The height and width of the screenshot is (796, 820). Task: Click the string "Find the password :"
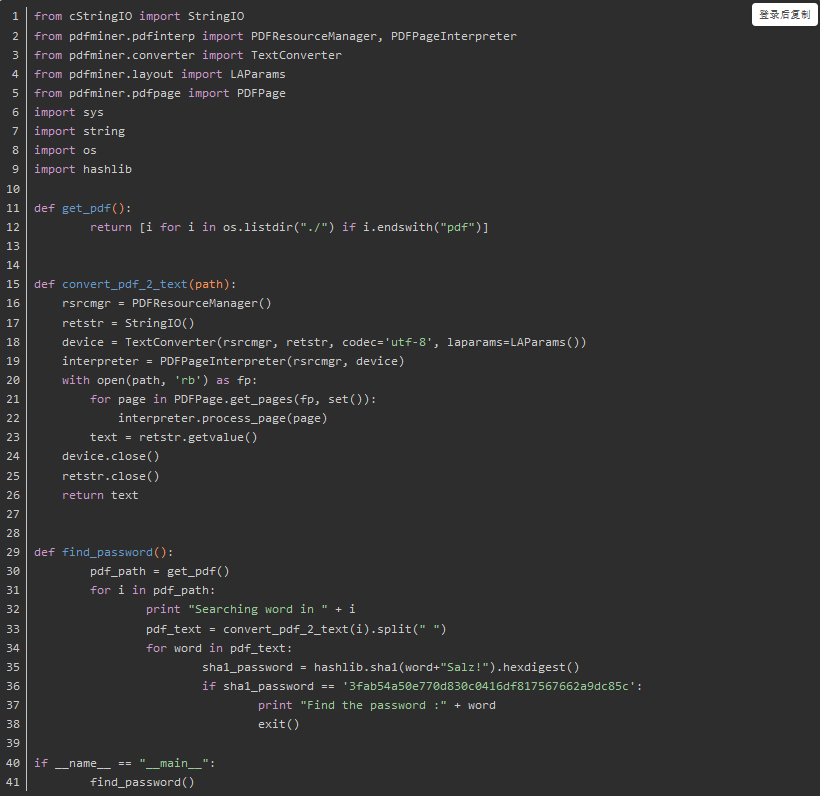tap(373, 706)
